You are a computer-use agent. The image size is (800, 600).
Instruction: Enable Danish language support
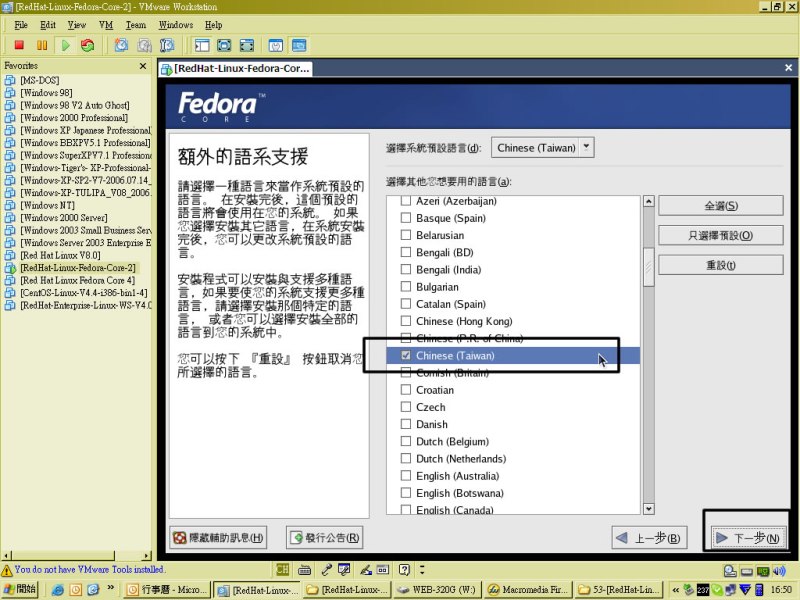406,424
